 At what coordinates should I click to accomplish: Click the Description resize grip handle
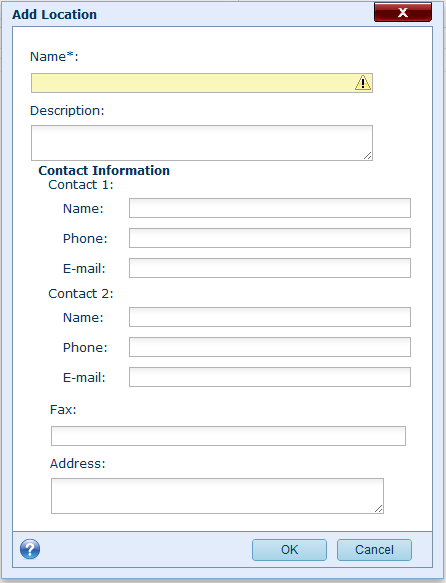coord(368,156)
